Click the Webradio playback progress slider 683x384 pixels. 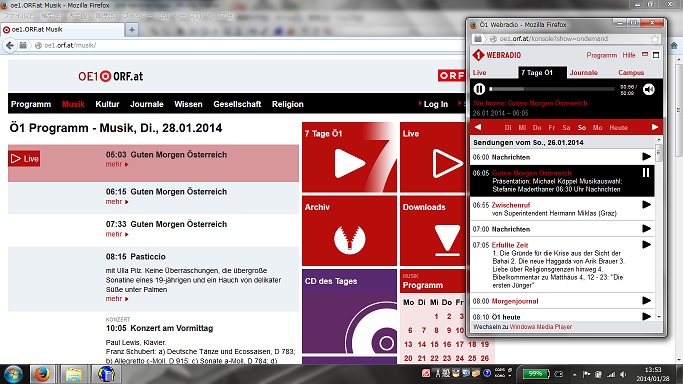pyautogui.click(x=551, y=89)
